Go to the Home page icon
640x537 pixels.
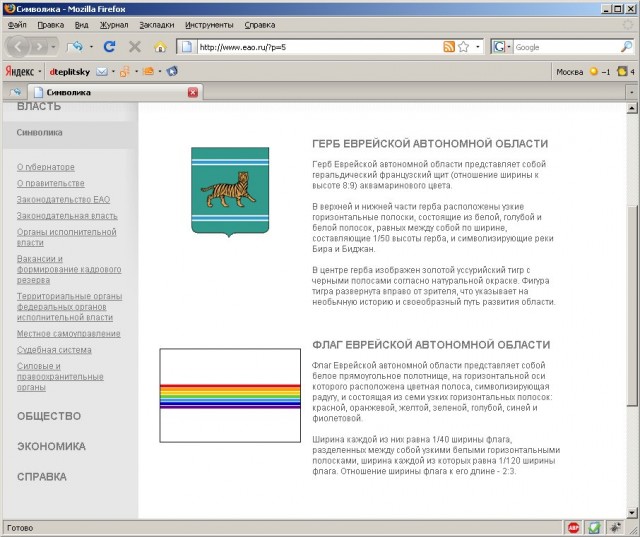[160, 47]
